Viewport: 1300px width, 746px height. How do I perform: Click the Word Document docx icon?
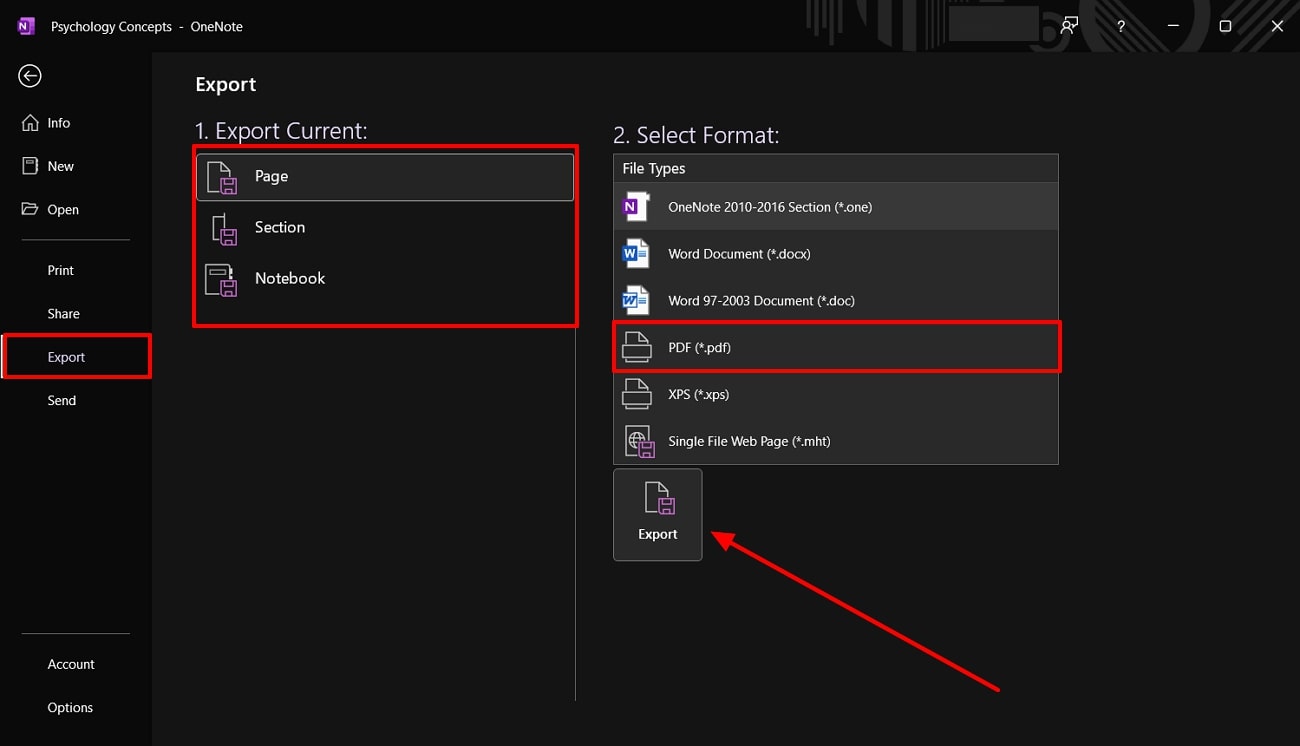point(636,254)
